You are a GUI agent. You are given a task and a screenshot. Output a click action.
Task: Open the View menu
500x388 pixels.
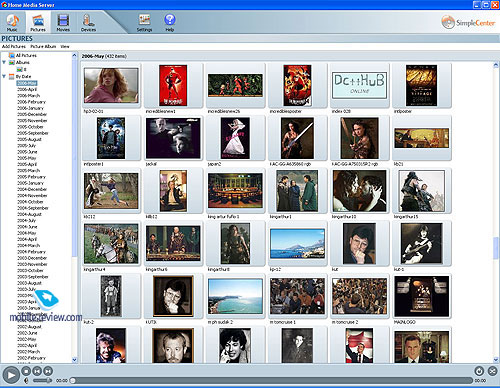click(65, 46)
